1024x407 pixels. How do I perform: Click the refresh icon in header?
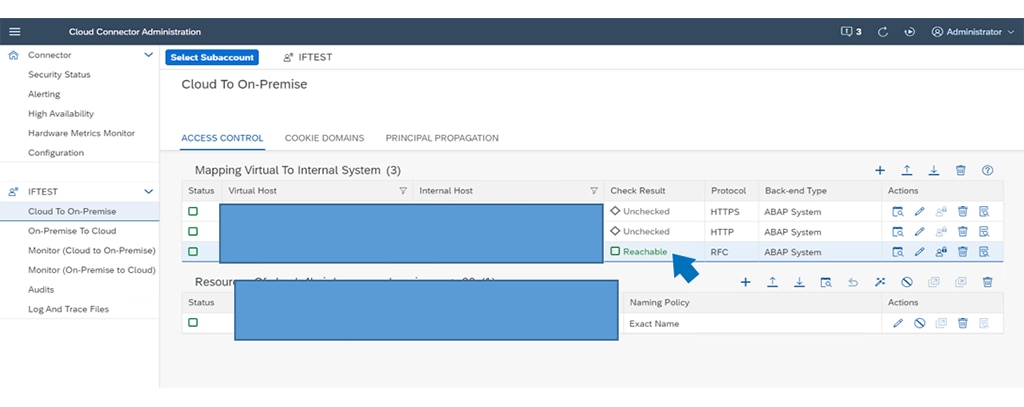pos(883,32)
